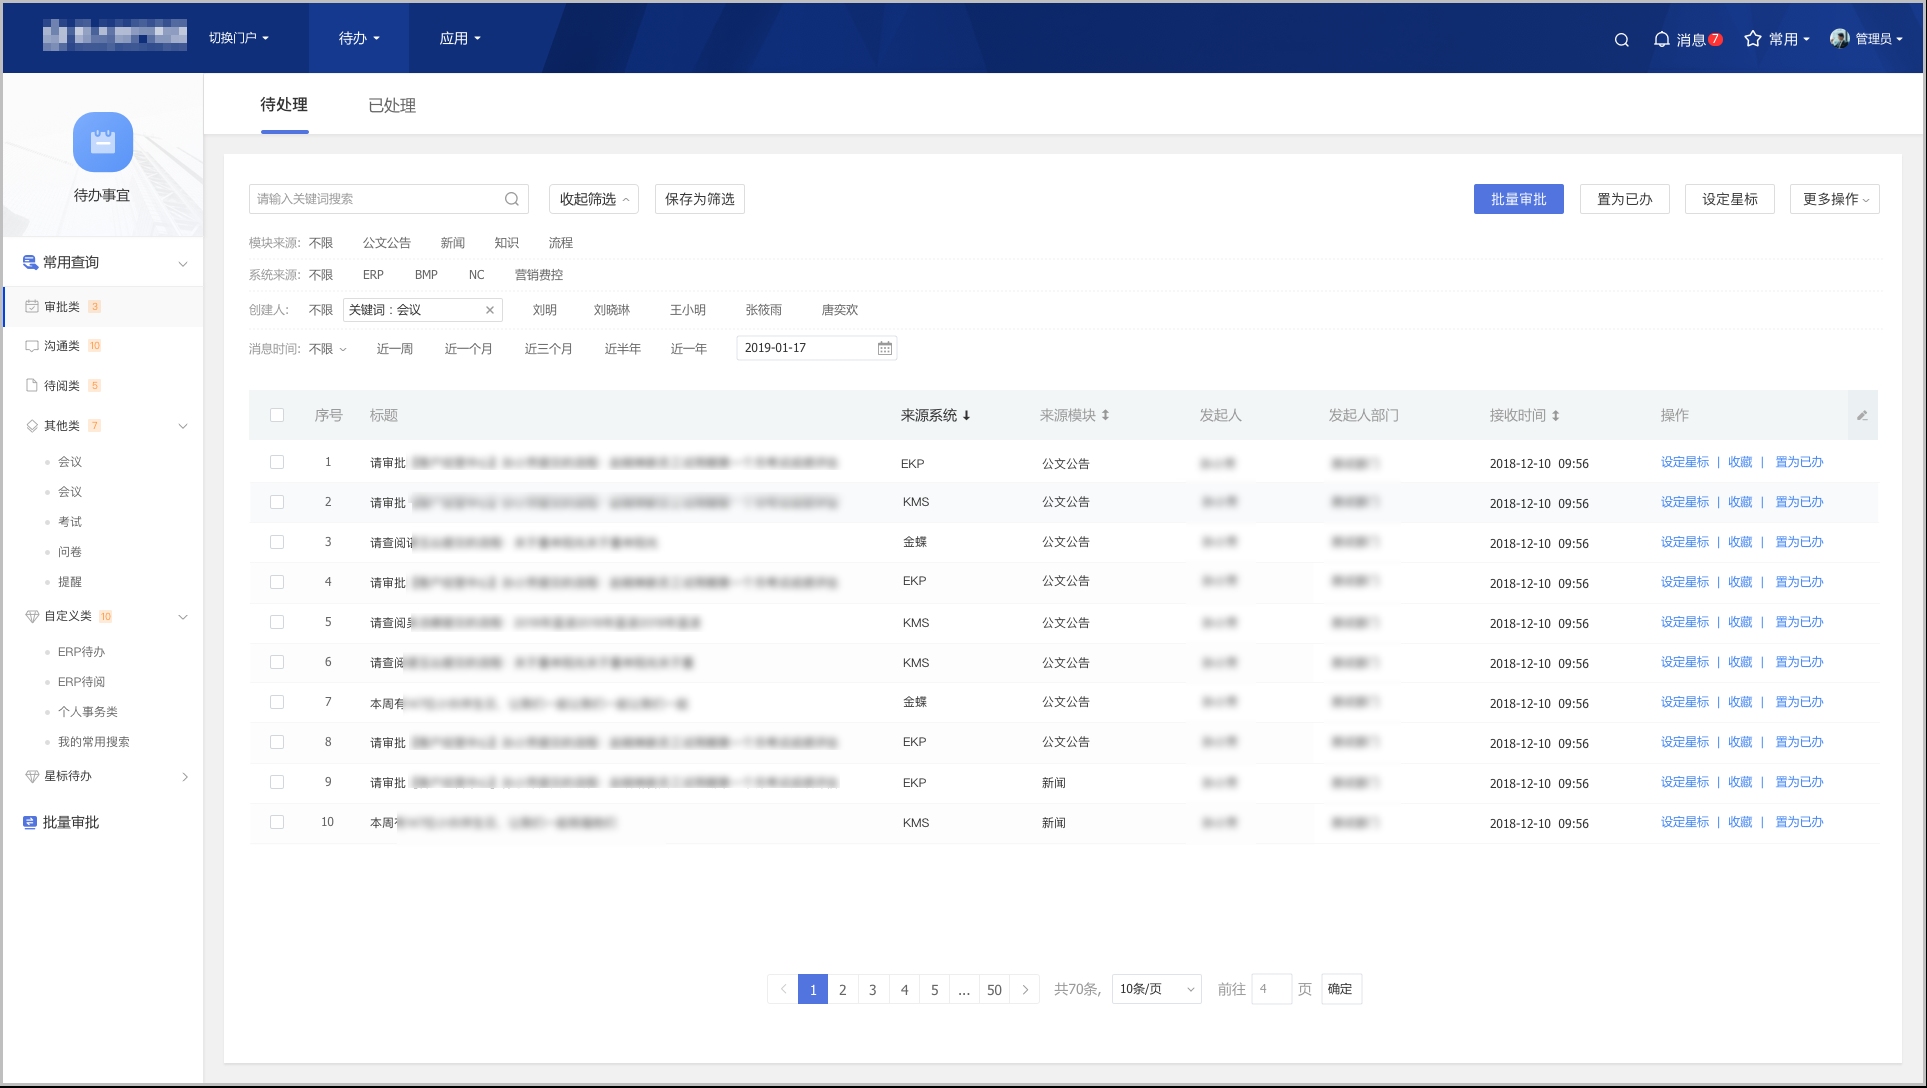This screenshot has height=1088, width=1927.
Task: Click the calendar icon next to 2019-01-17
Action: tap(884, 348)
